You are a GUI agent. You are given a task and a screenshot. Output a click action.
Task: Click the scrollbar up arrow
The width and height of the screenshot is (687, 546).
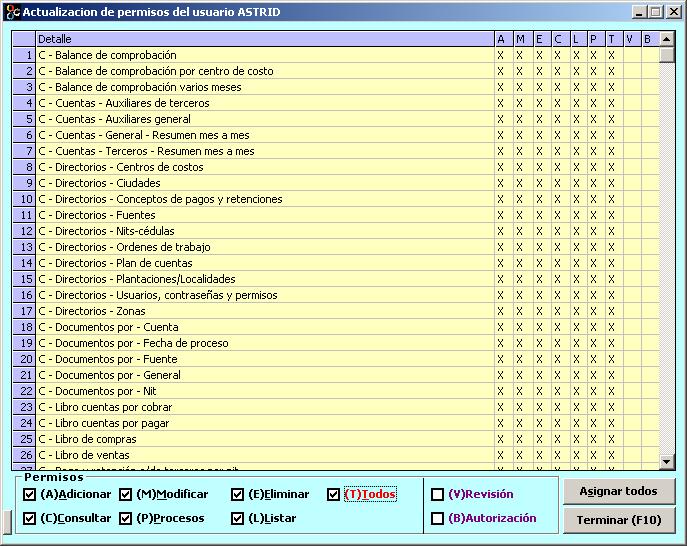coord(666,39)
